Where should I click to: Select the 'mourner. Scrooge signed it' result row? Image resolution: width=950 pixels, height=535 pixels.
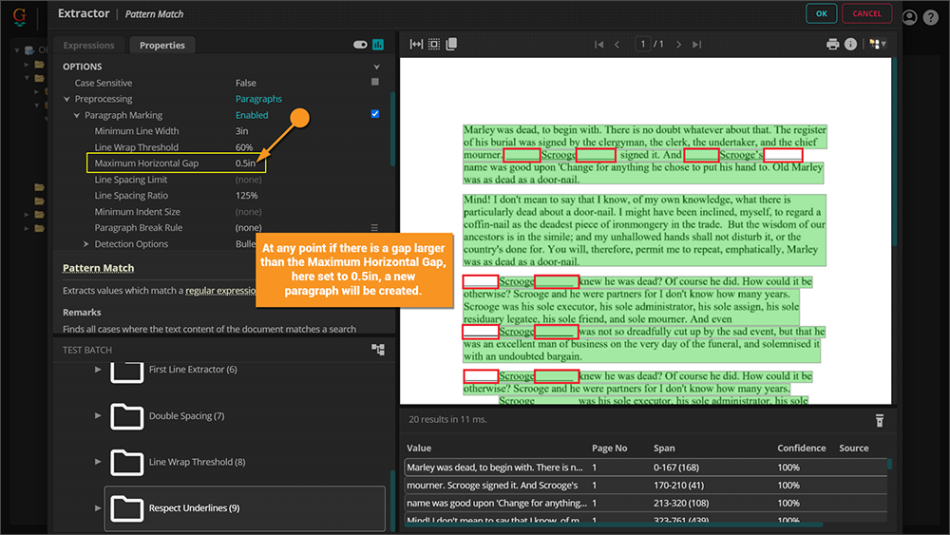pyautogui.click(x=645, y=485)
